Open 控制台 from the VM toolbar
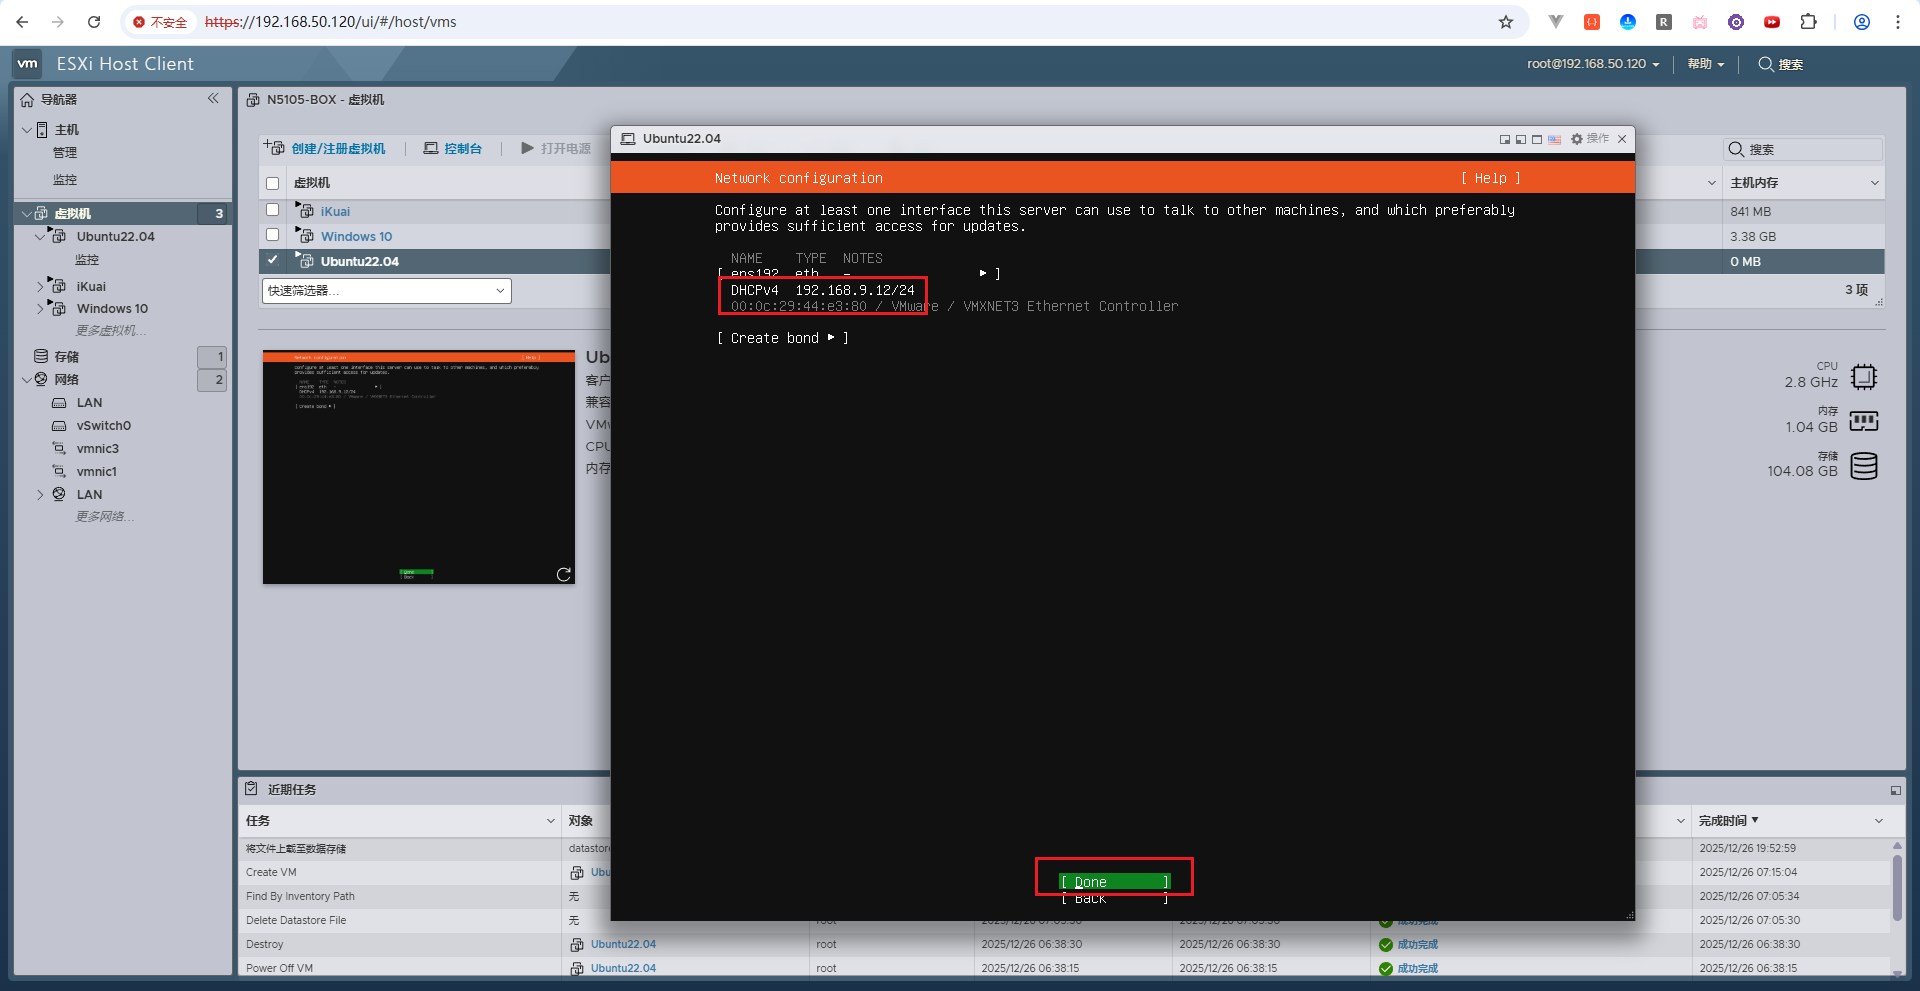The image size is (1920, 991). [x=453, y=148]
